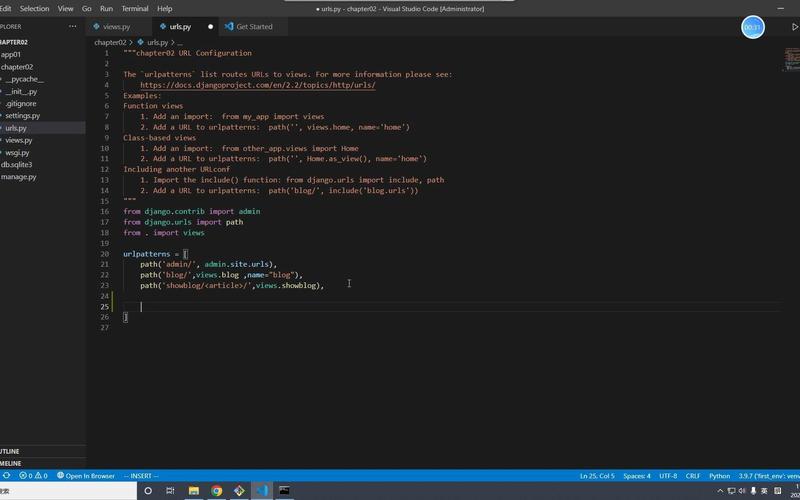Click the Run Python File play icon
The width and height of the screenshot is (800, 500).
(x=794, y=27)
